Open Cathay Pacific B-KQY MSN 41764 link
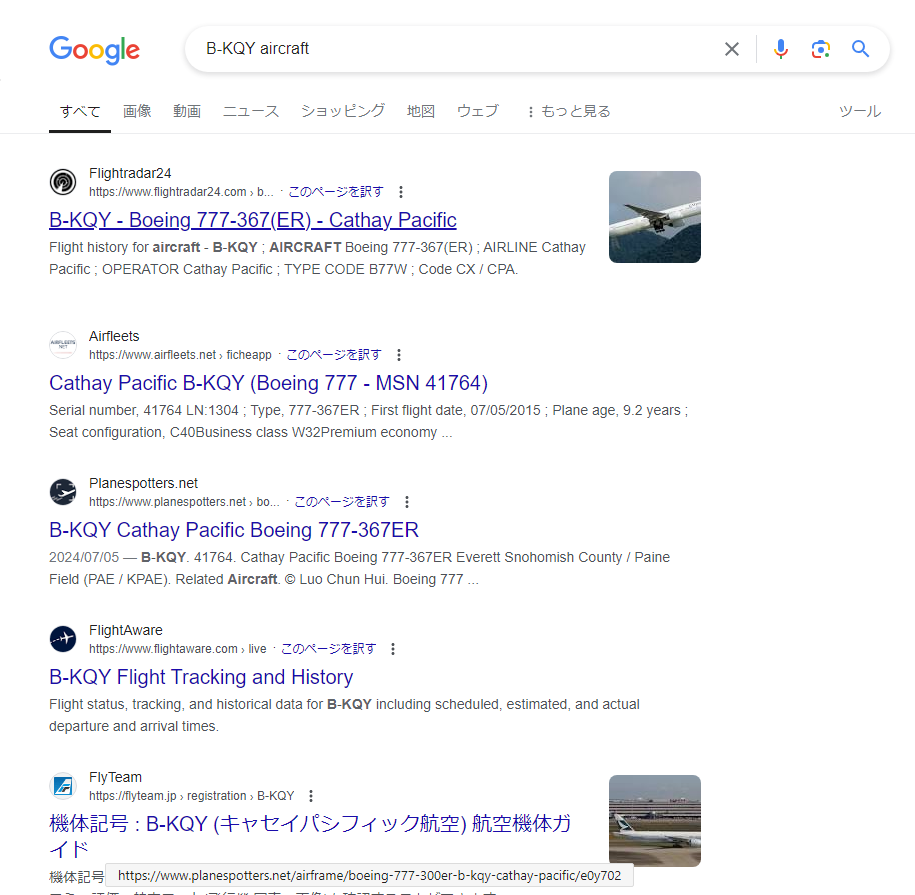Viewport: 915px width, 895px height. (x=268, y=383)
